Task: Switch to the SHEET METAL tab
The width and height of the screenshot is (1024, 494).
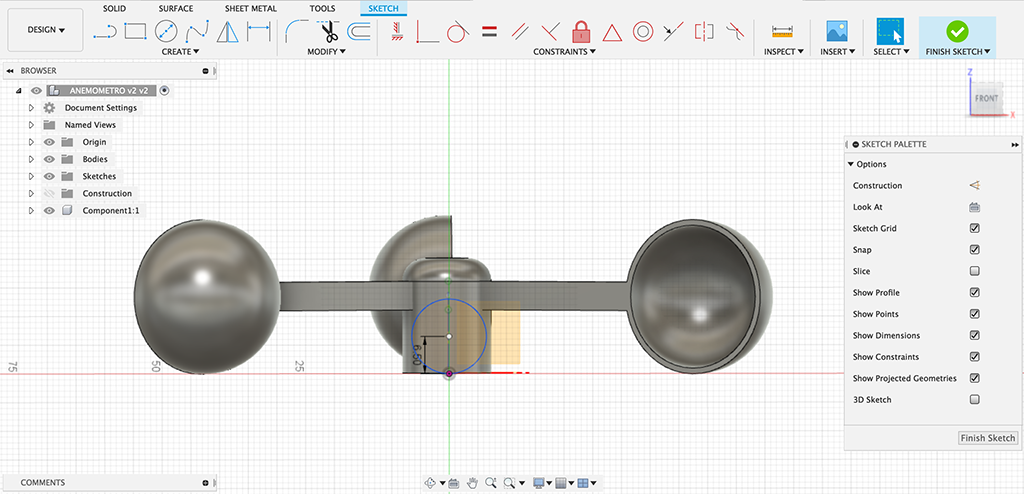Action: point(251,8)
